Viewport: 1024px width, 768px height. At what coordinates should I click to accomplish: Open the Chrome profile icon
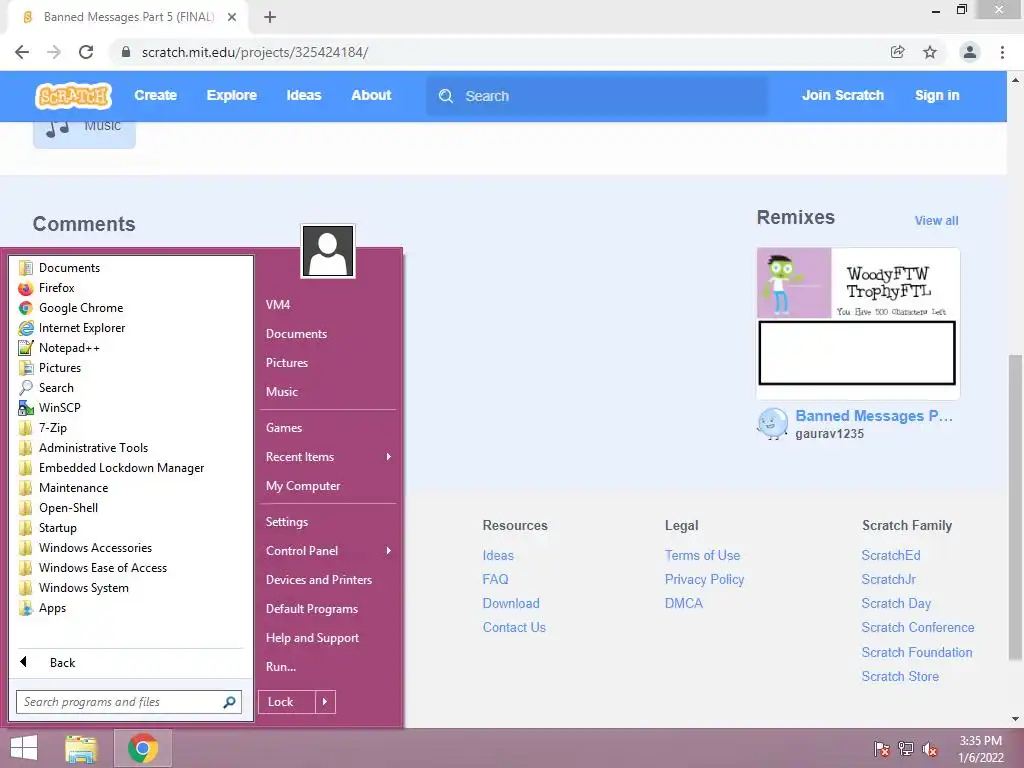pyautogui.click(x=970, y=52)
